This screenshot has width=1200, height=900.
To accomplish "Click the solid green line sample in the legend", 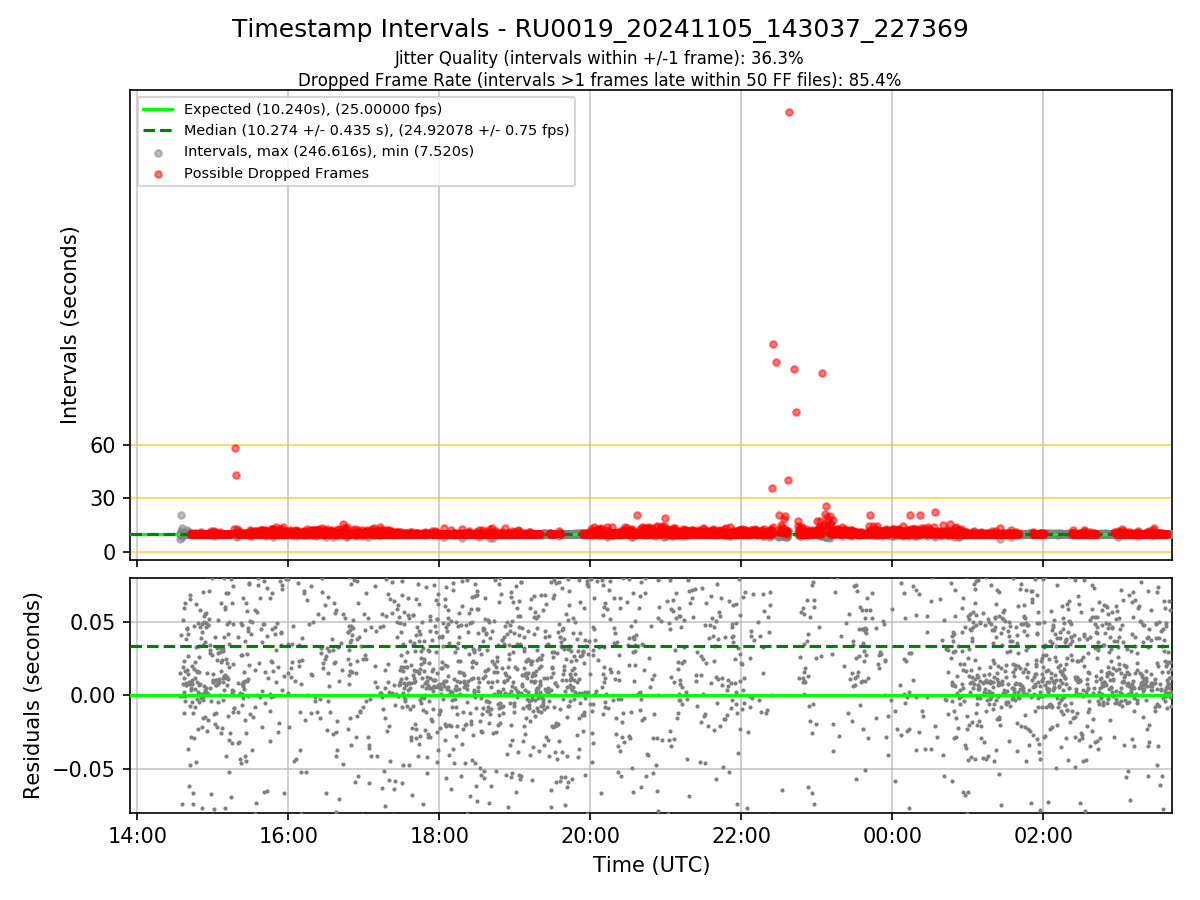I will click(x=159, y=109).
